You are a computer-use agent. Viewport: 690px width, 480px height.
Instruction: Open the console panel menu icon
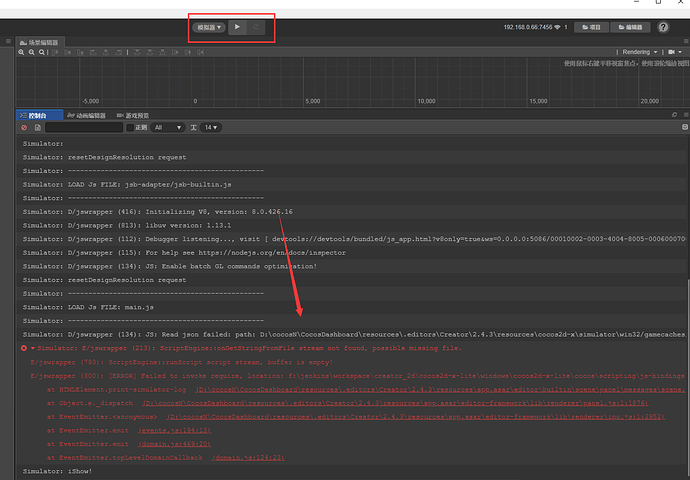tap(686, 115)
